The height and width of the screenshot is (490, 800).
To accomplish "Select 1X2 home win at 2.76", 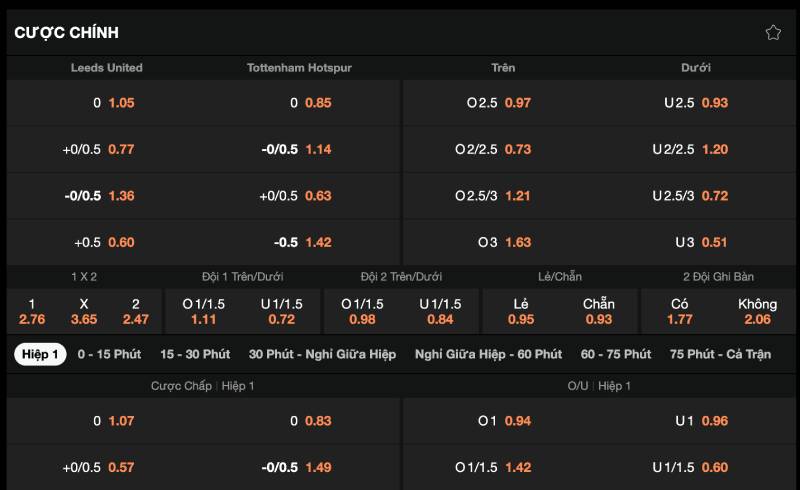I will pos(32,311).
